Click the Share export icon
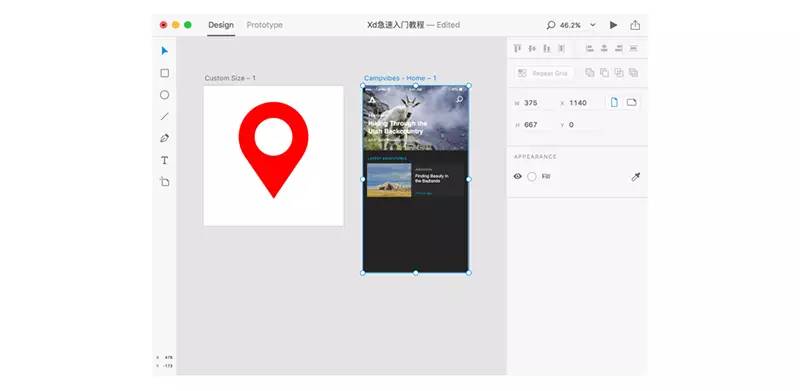 click(635, 25)
